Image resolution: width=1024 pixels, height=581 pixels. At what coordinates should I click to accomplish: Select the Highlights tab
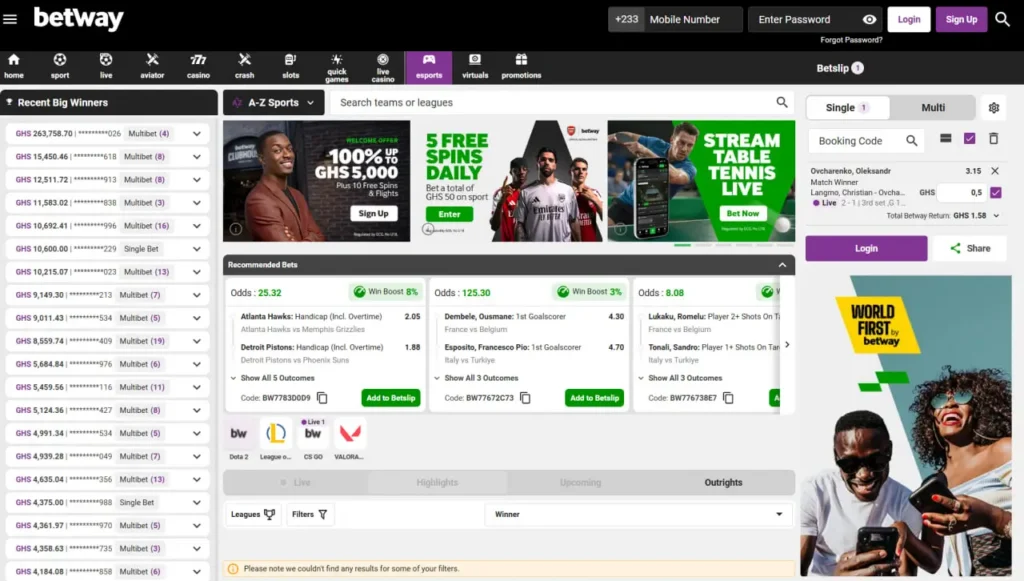click(x=437, y=482)
